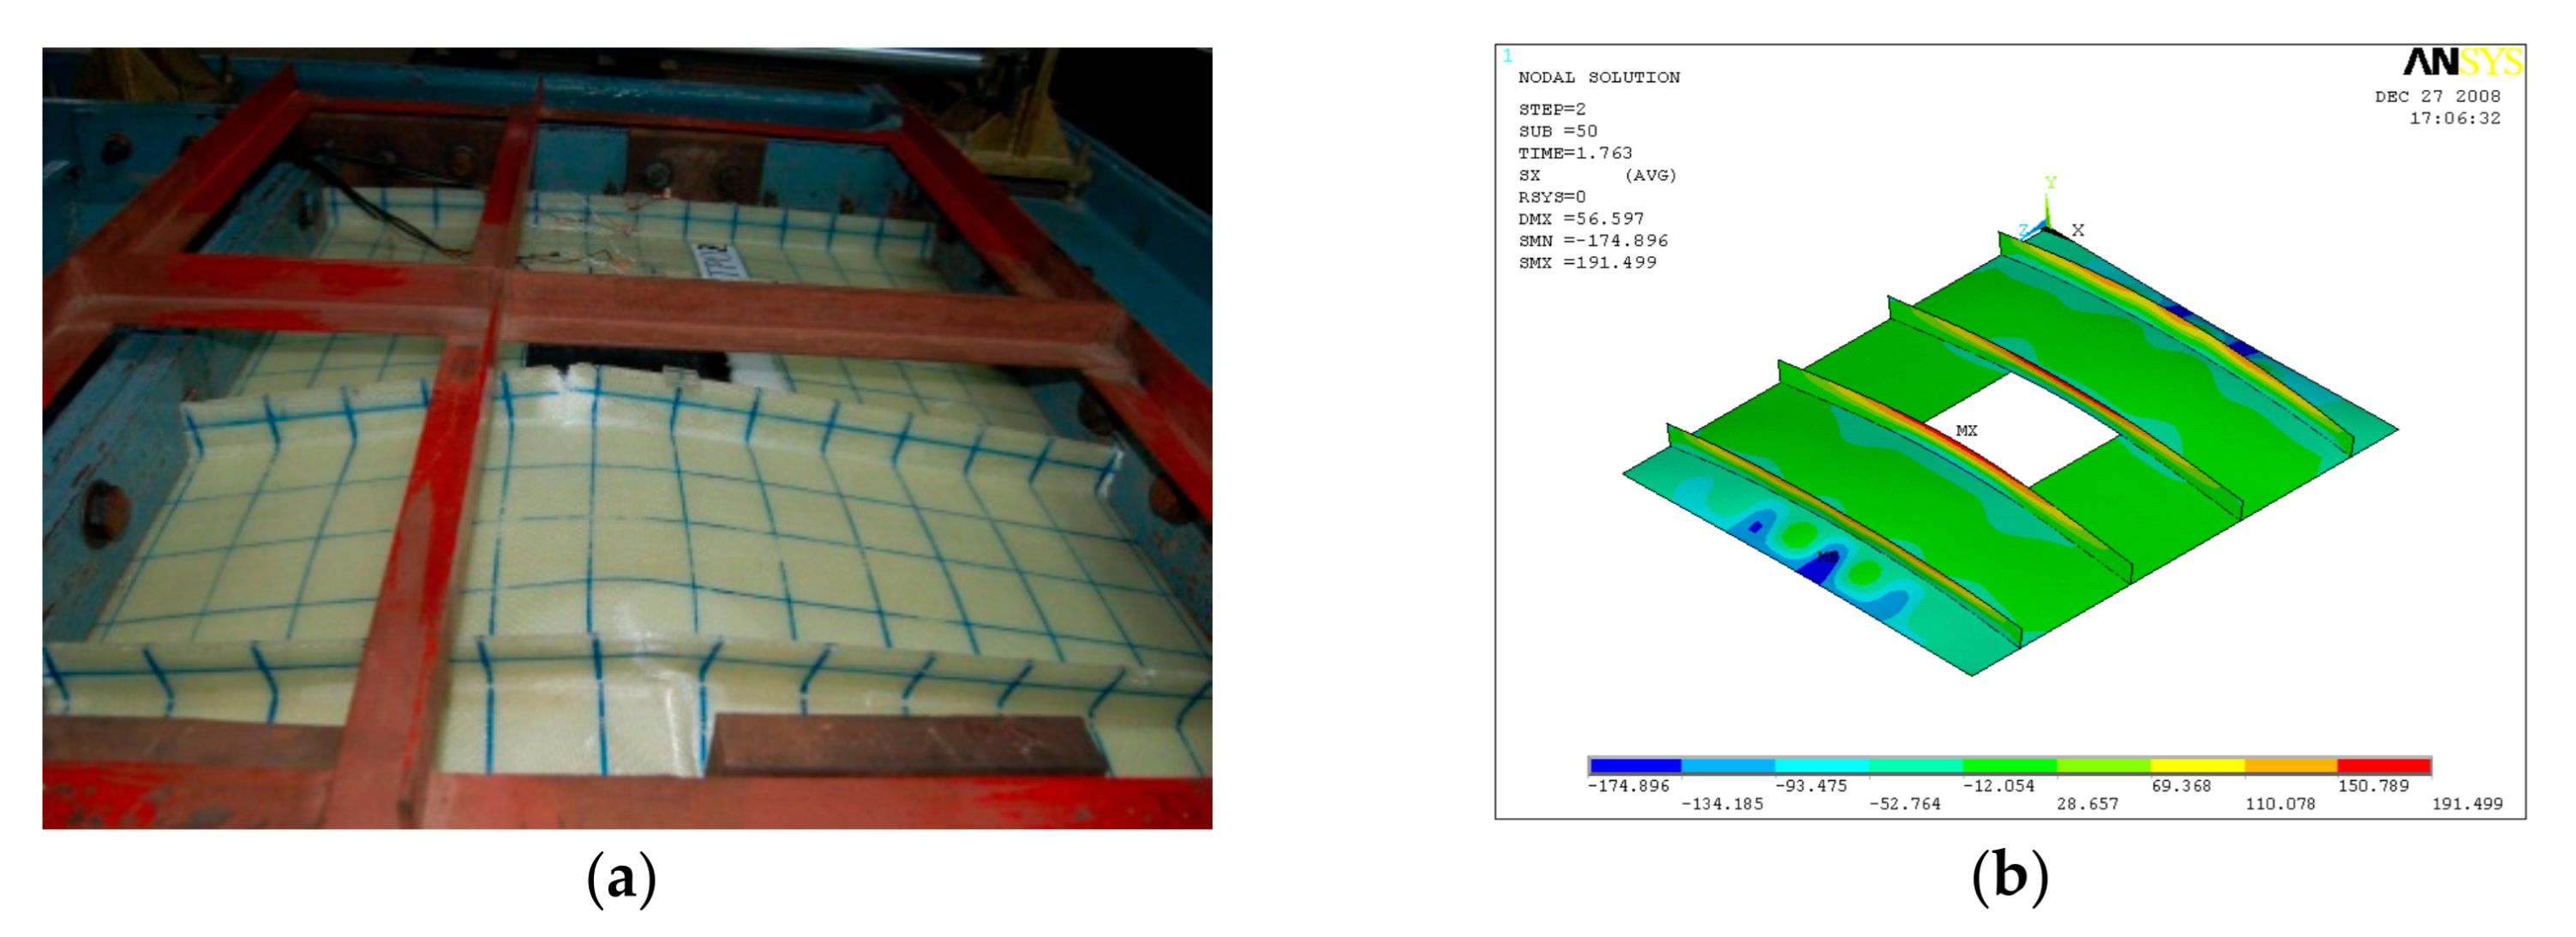Click the test panel photograph

click(x=627, y=438)
